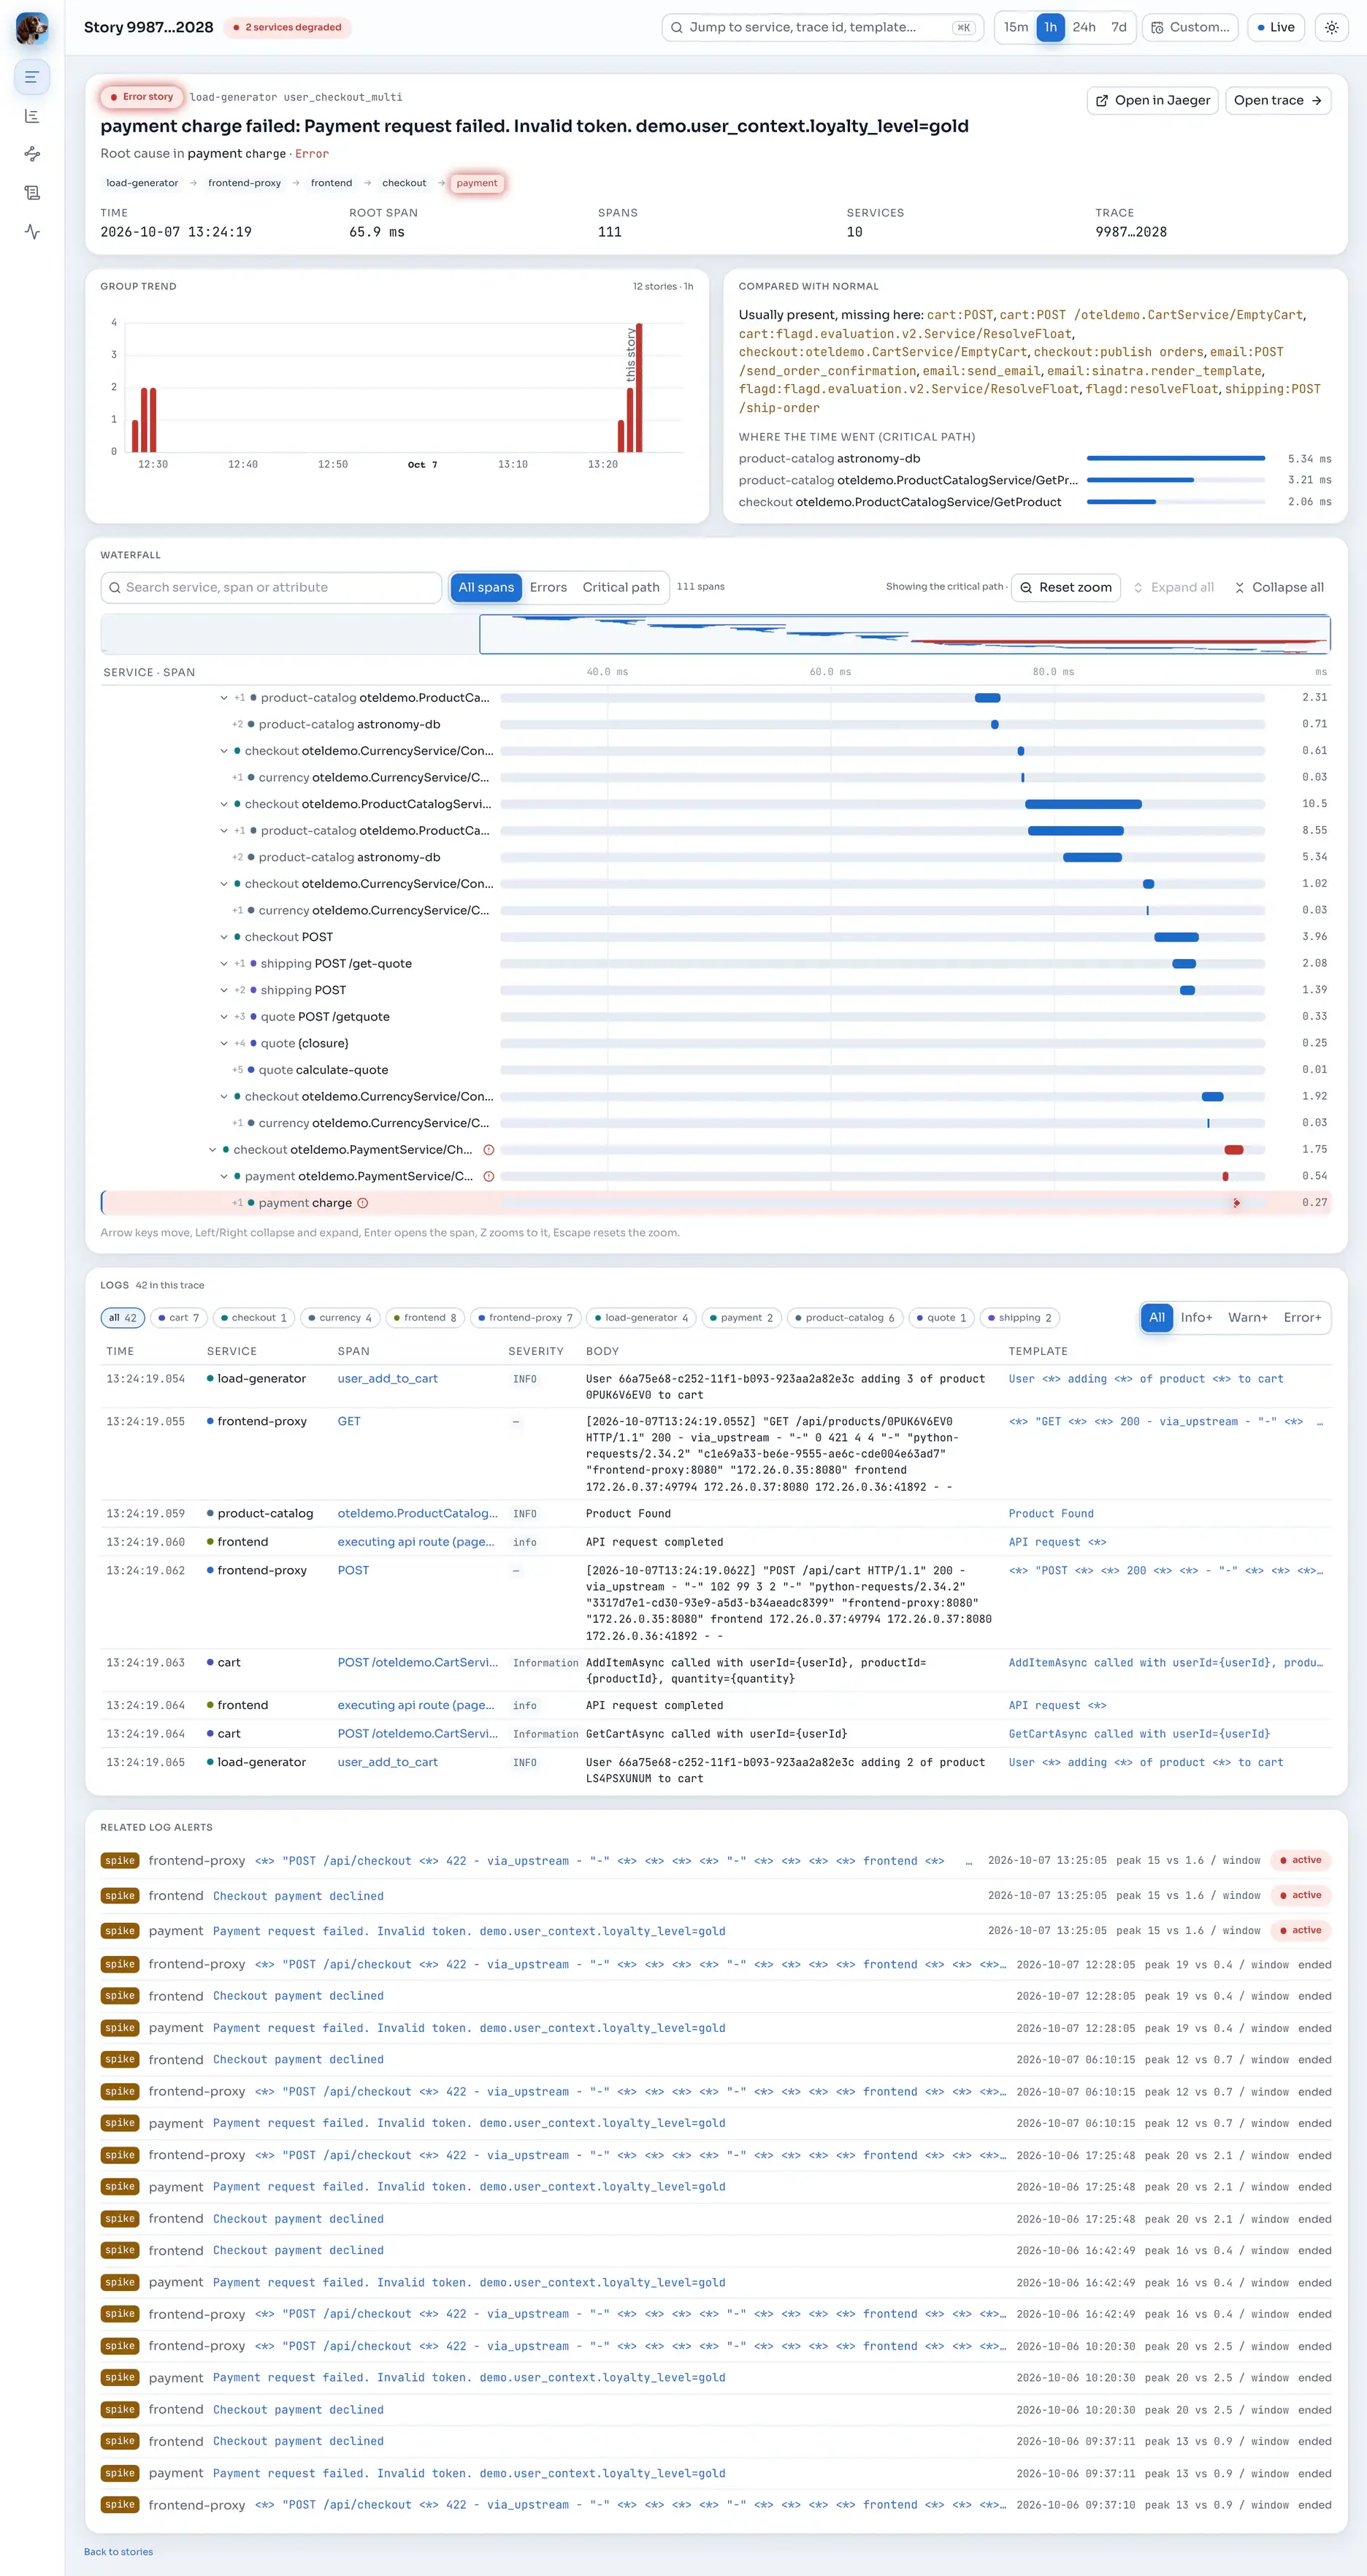Collapse checkout oteldemo.PaymentService span chevron
1367x2576 pixels.
pos(212,1150)
